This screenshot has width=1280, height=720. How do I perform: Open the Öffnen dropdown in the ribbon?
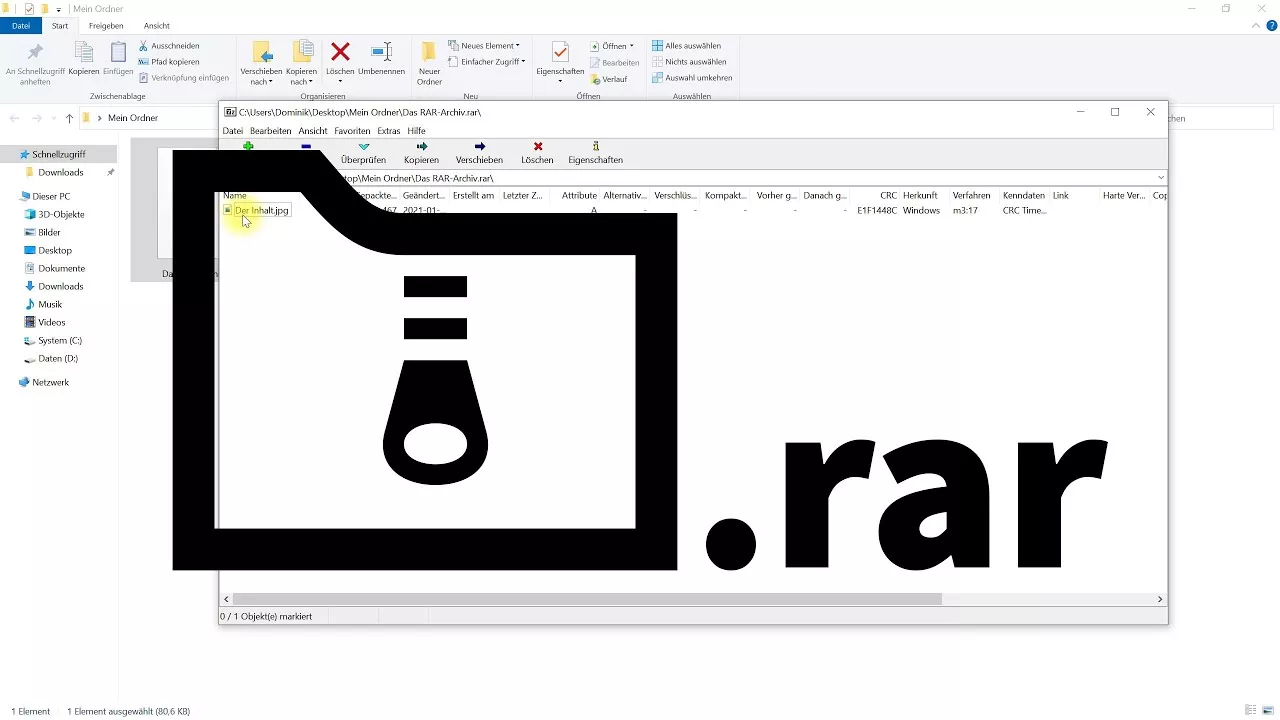click(612, 46)
